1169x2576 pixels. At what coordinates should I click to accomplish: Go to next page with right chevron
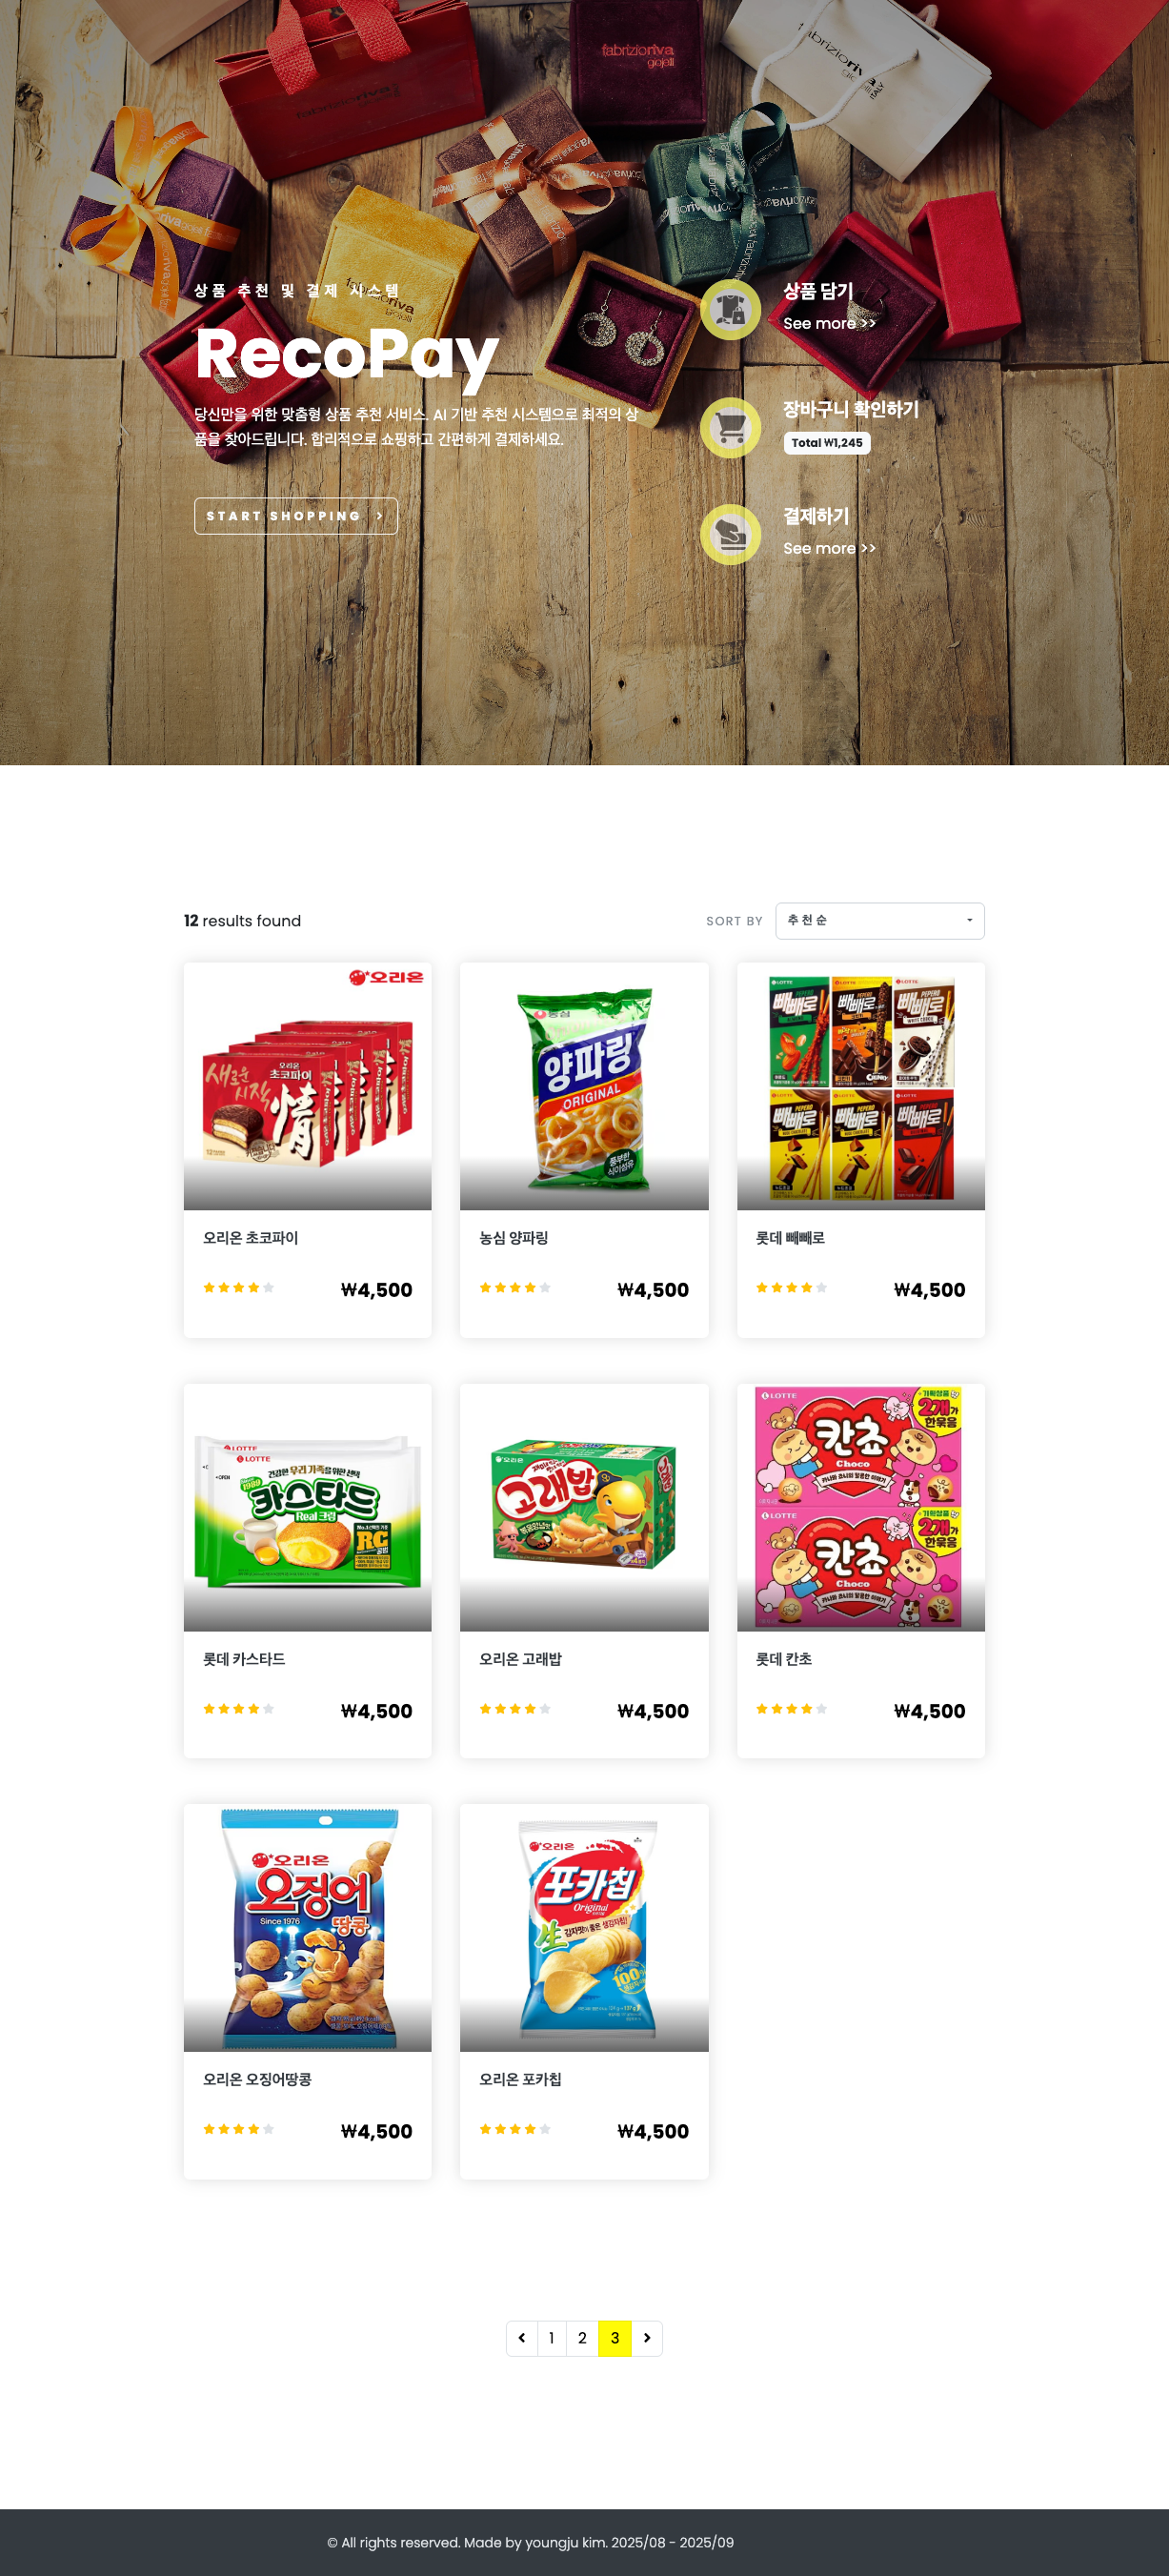point(647,2338)
